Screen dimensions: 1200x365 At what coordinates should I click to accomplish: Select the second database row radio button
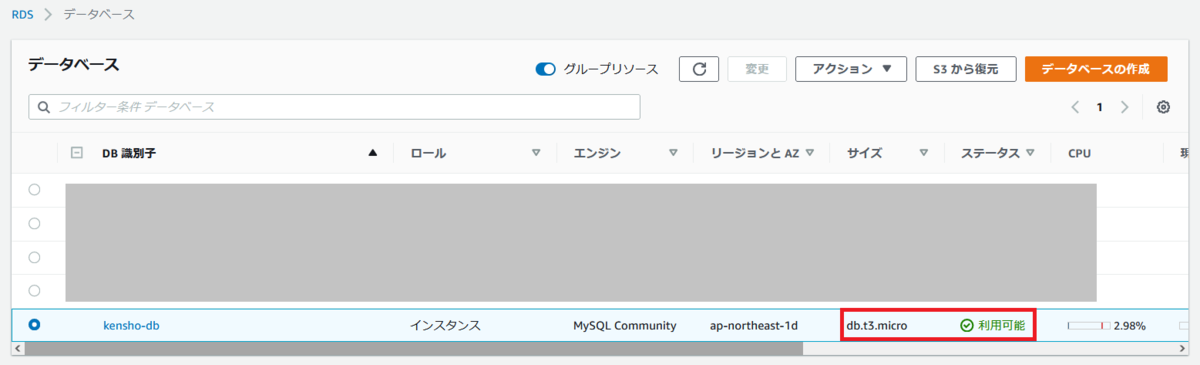pyautogui.click(x=35, y=223)
